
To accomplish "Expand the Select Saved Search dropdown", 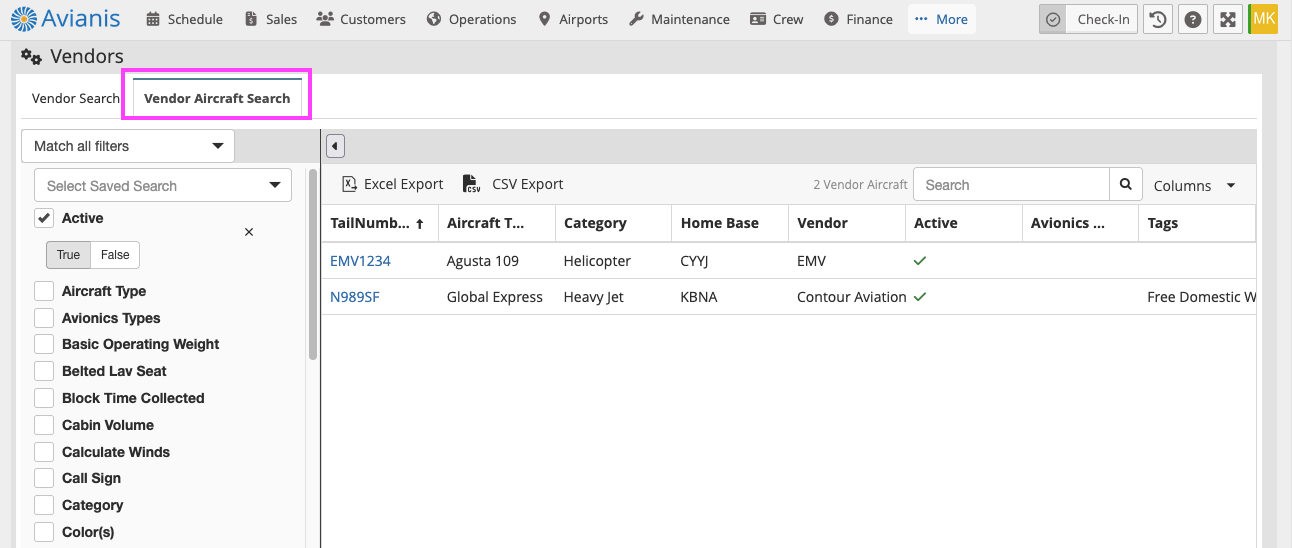I will point(163,185).
